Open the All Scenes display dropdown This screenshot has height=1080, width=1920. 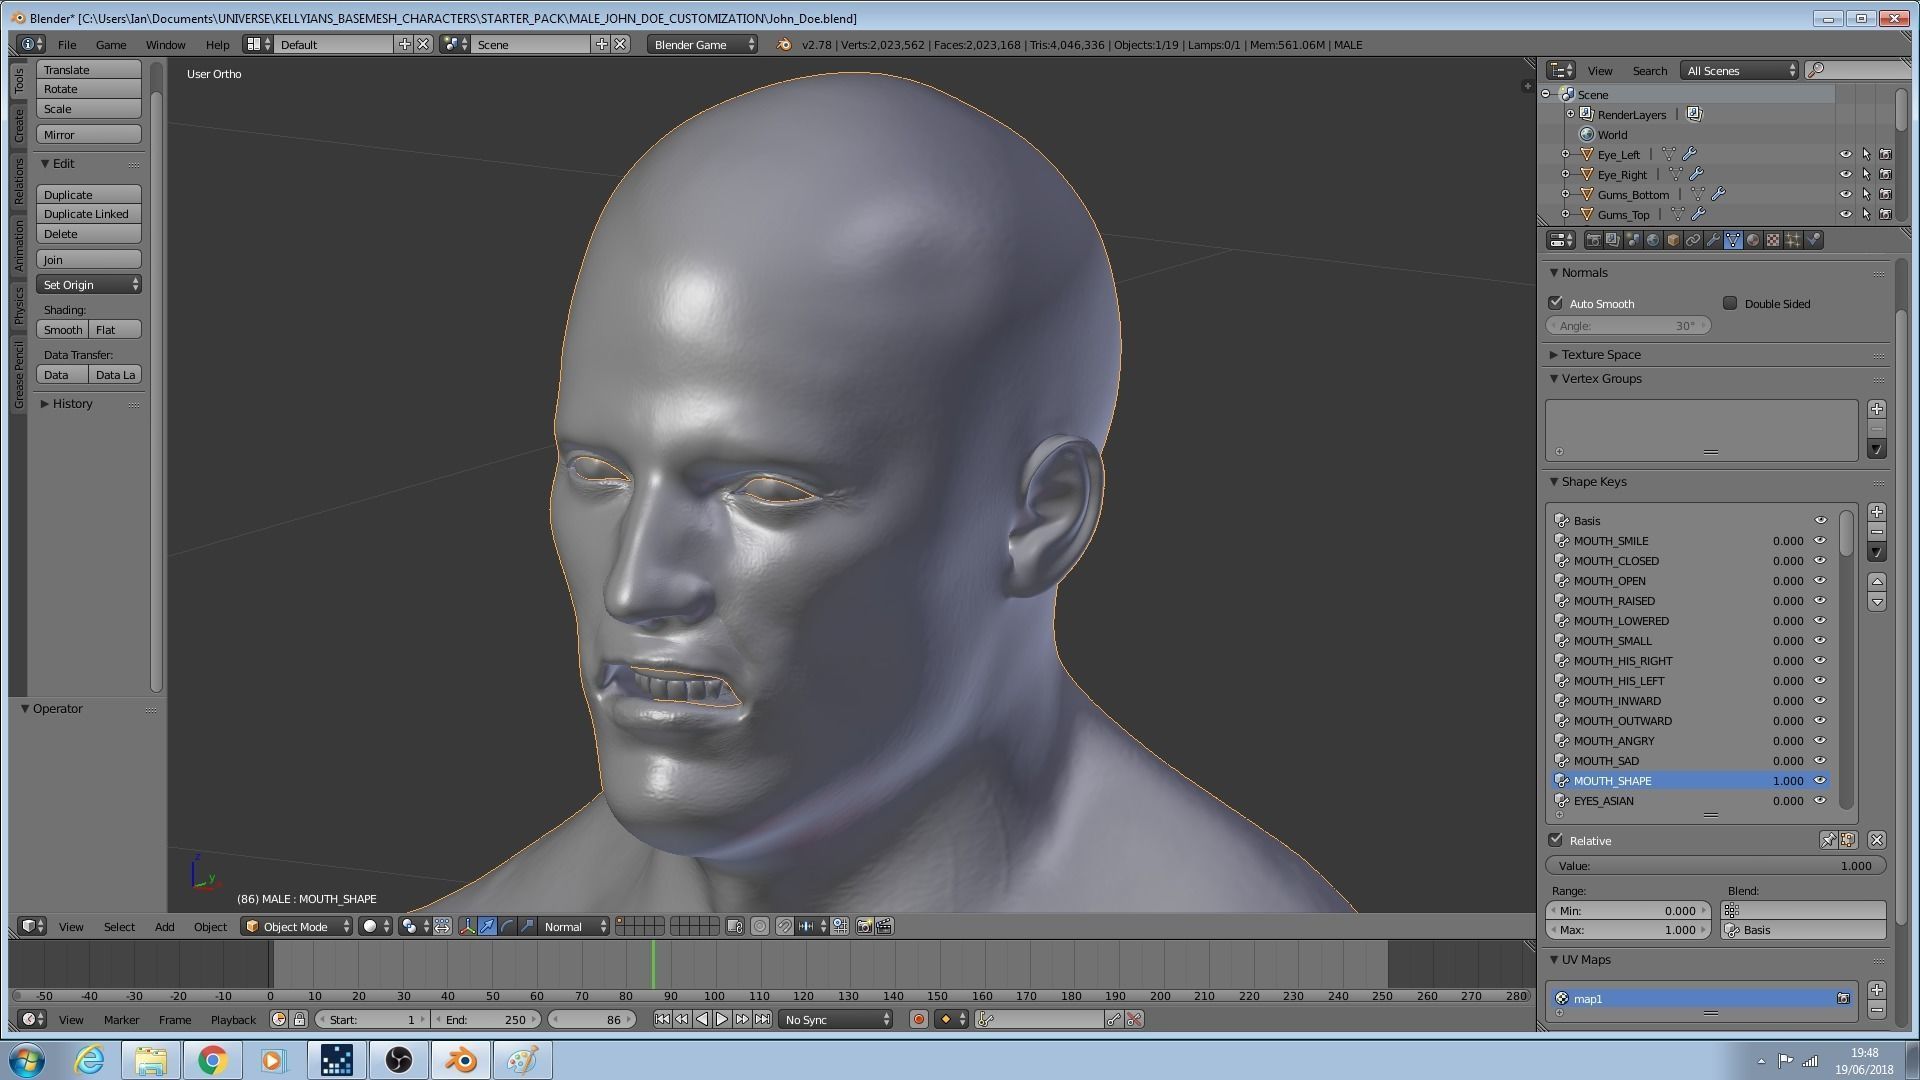click(1738, 70)
